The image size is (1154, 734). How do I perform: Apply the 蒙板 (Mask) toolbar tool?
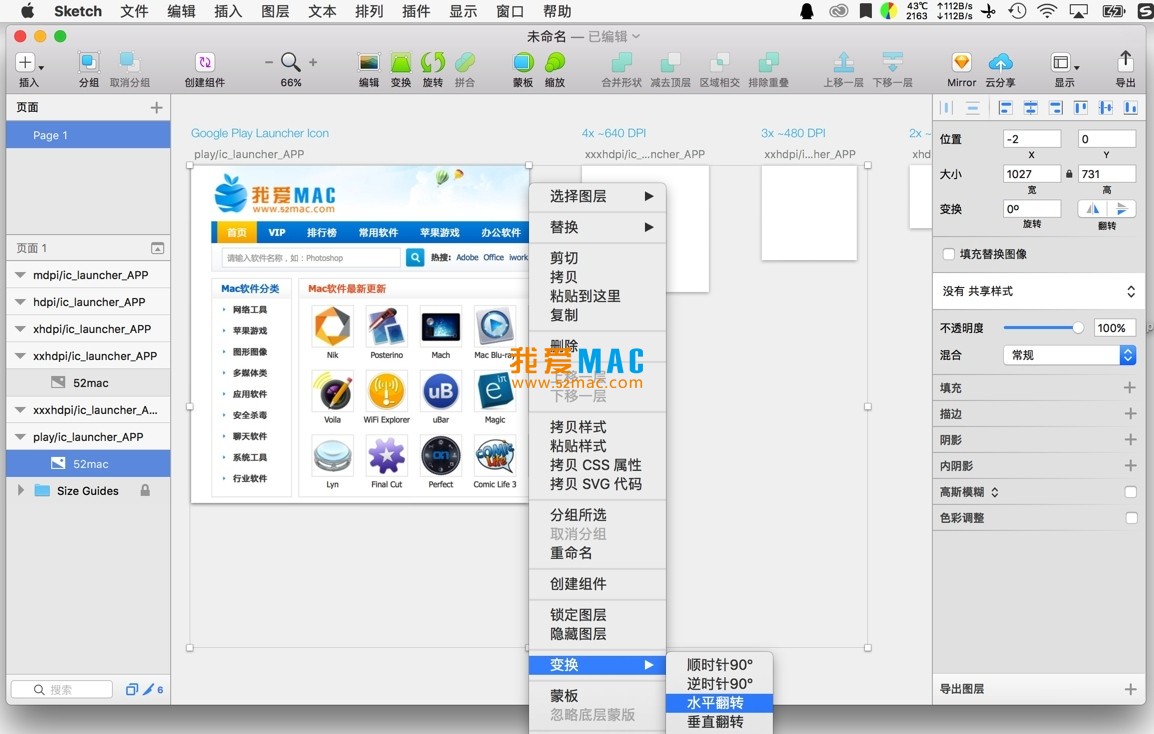pos(523,63)
